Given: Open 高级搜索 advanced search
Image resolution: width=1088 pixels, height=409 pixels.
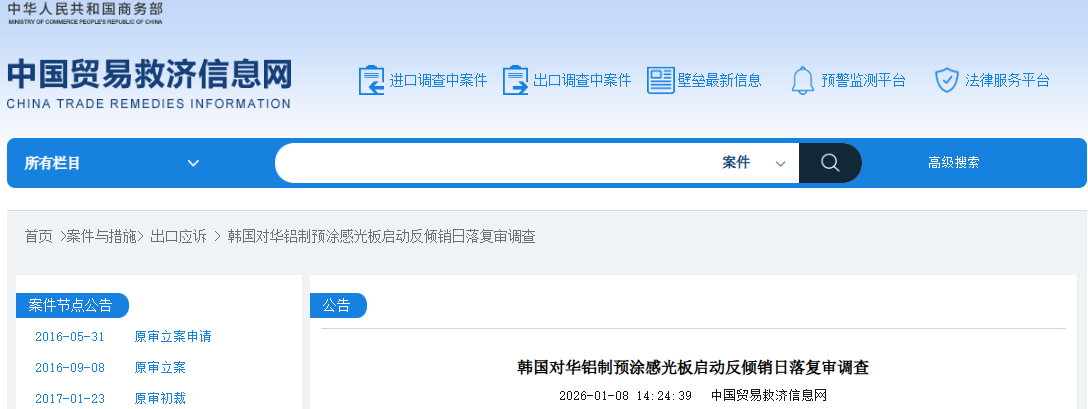Looking at the screenshot, I should [954, 162].
